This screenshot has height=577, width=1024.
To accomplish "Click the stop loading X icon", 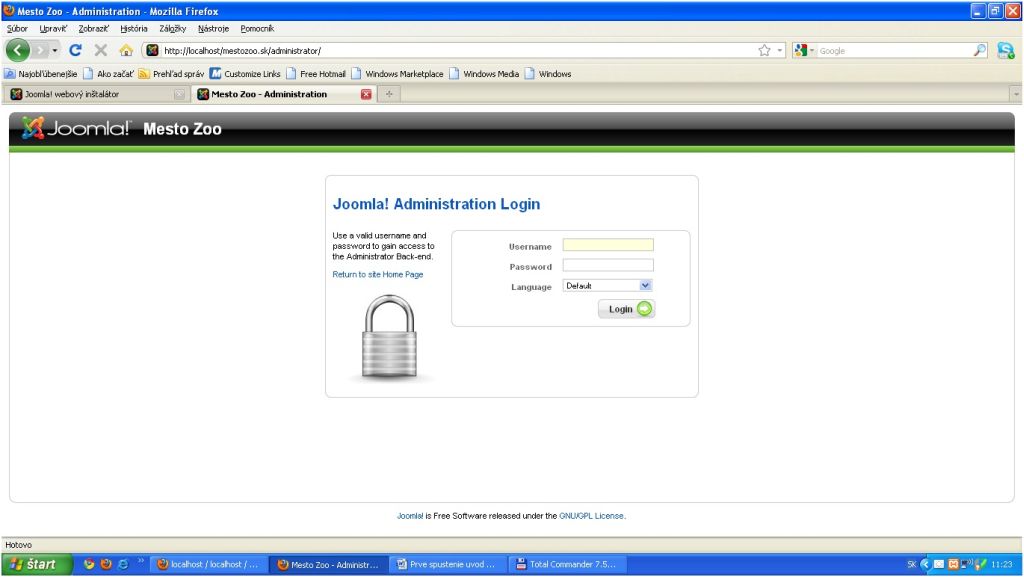I will pyautogui.click(x=101, y=50).
